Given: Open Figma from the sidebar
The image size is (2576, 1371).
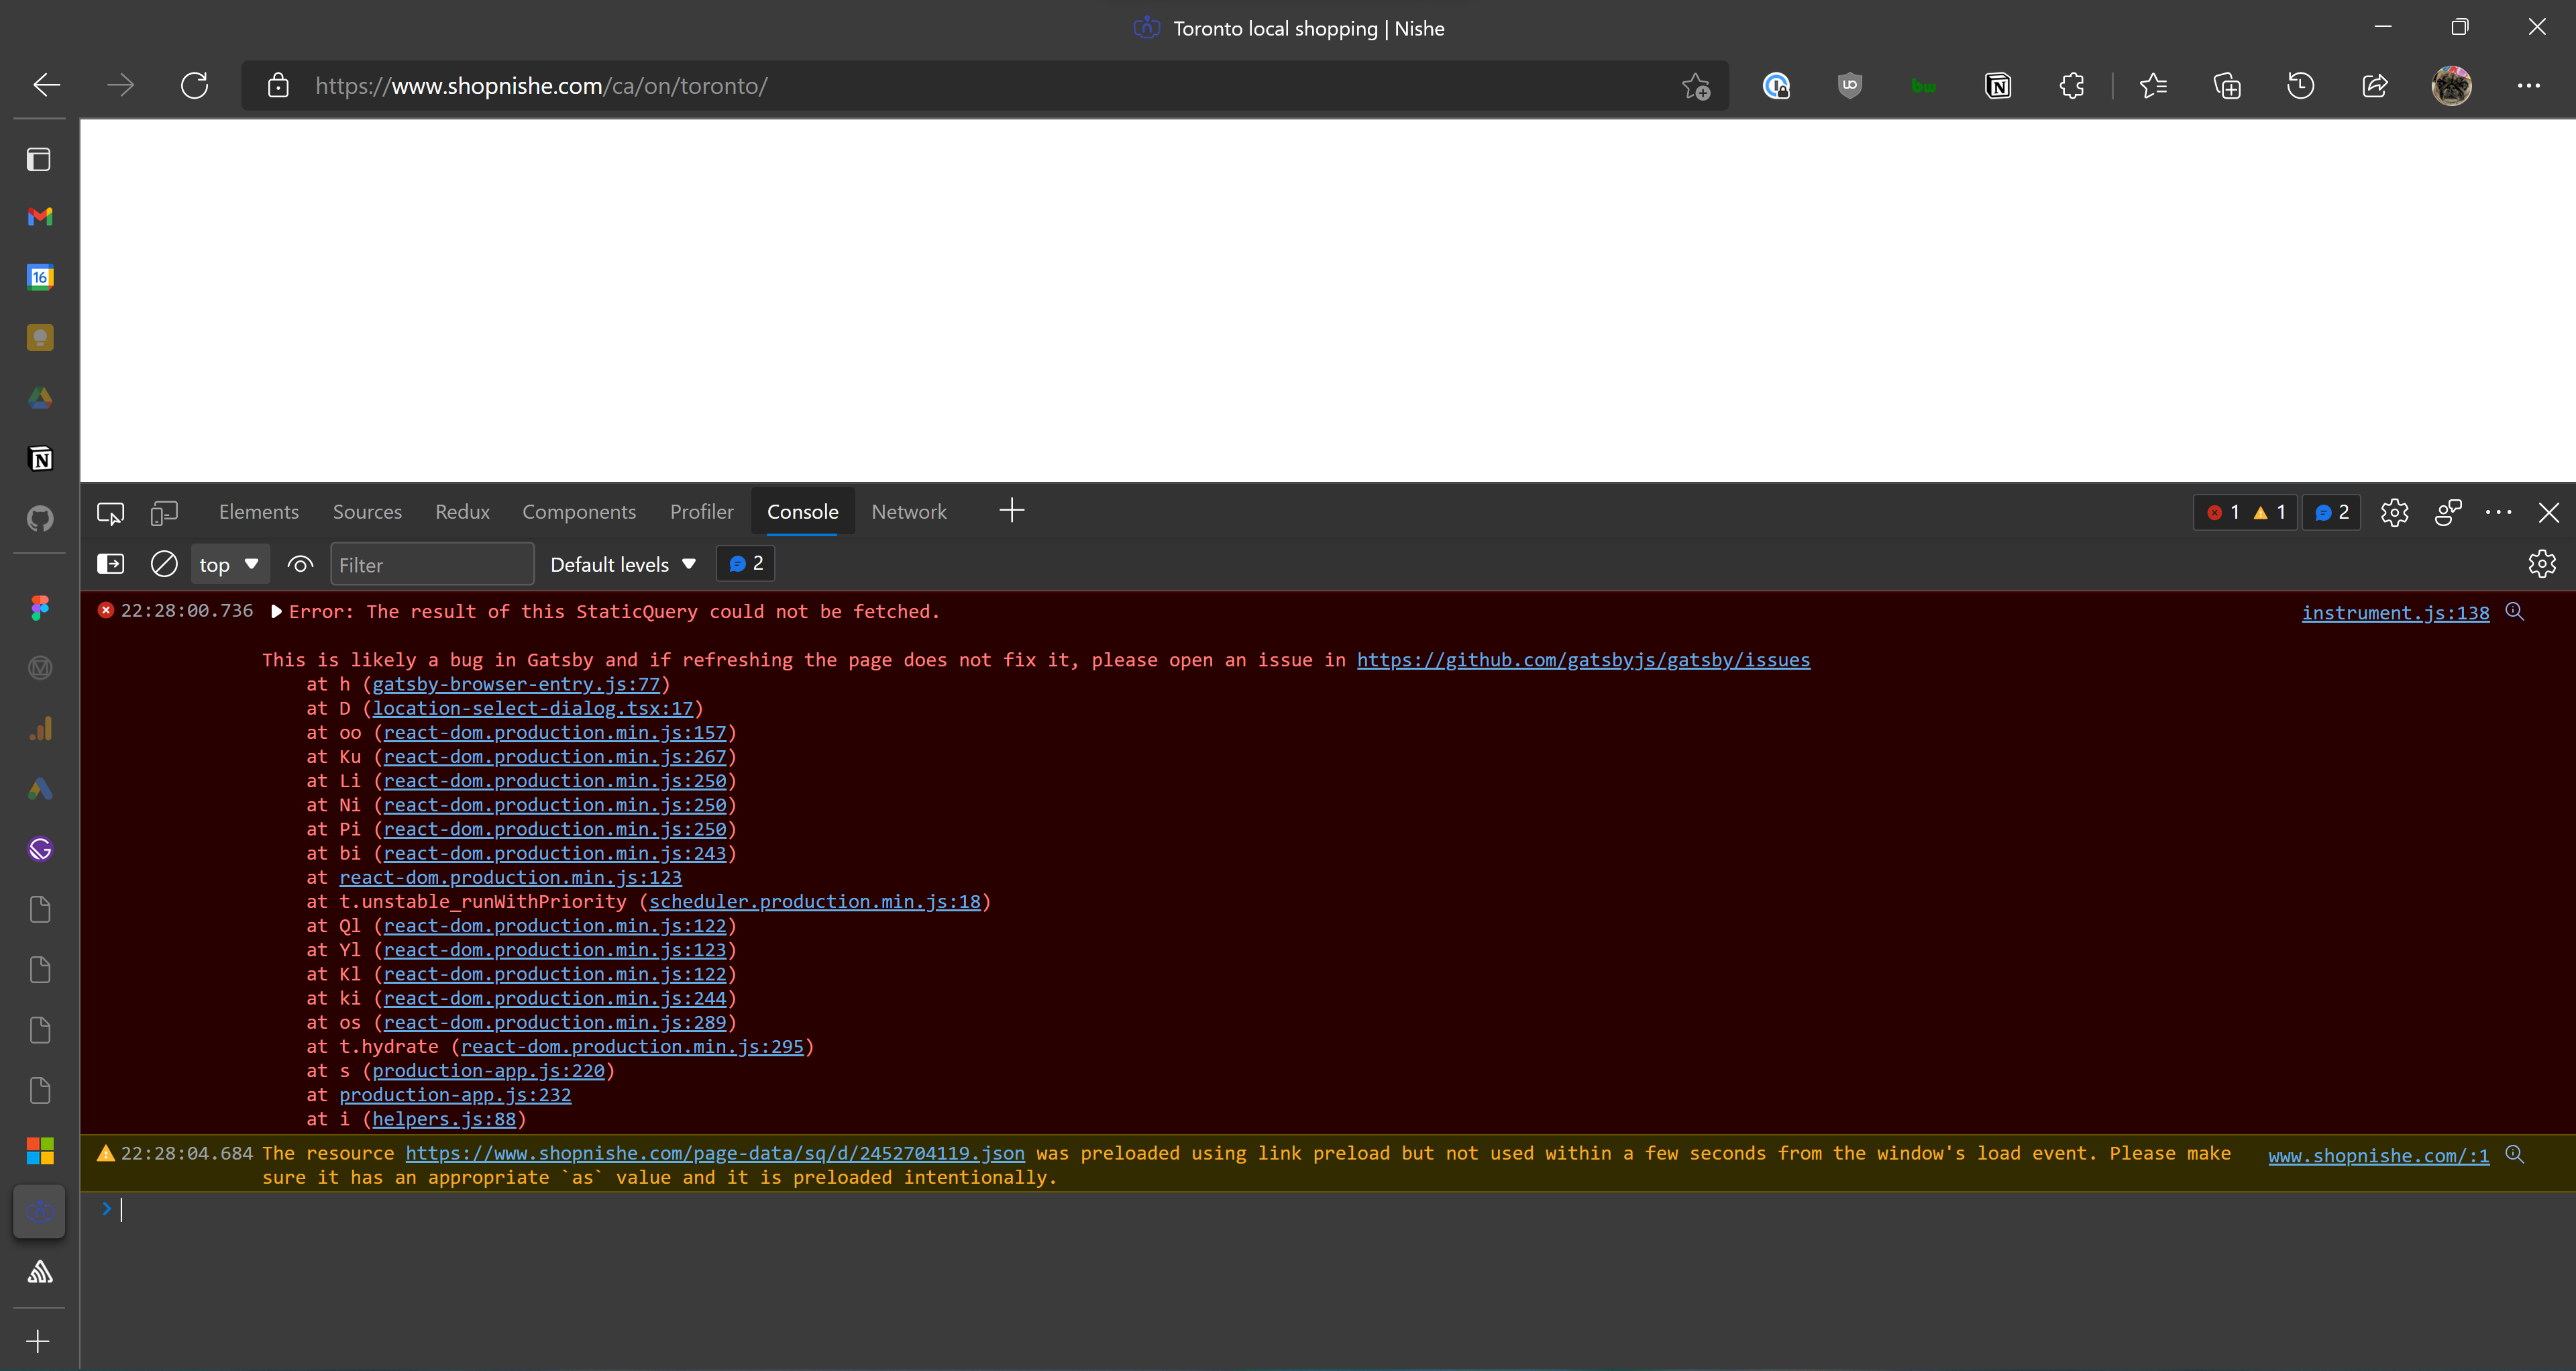Looking at the screenshot, I should coord(40,608).
